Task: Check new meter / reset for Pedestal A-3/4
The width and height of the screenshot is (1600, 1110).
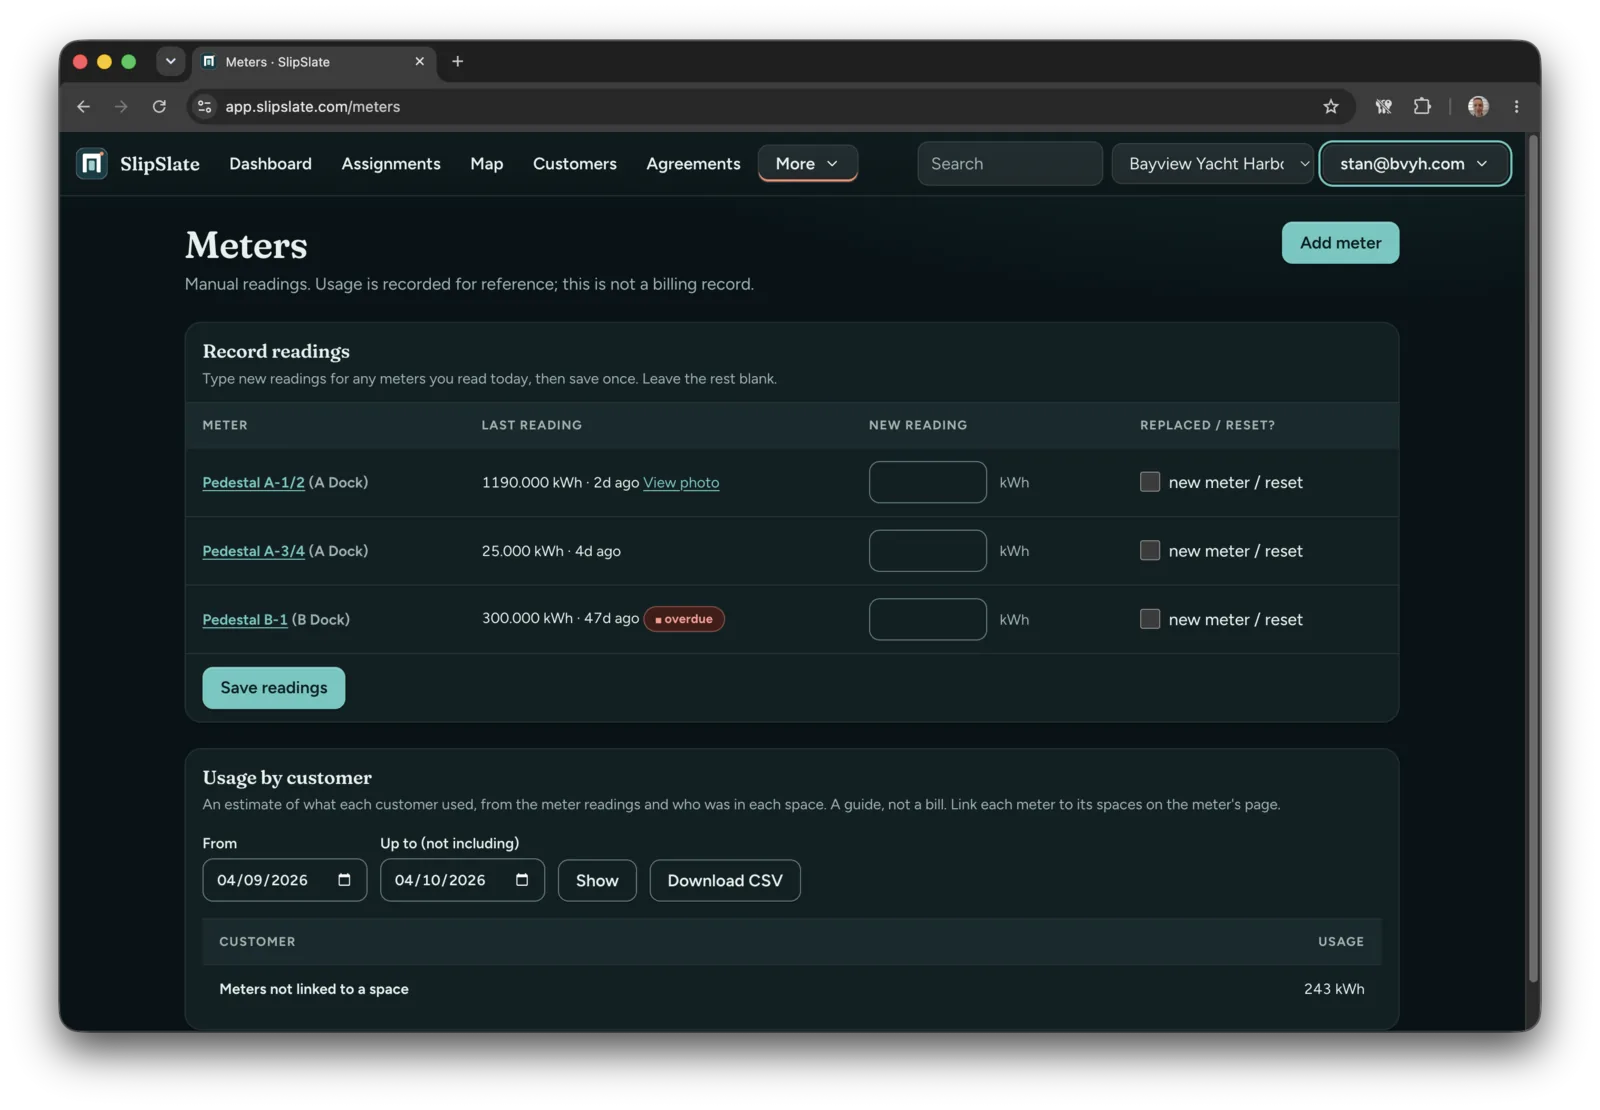Action: point(1150,551)
